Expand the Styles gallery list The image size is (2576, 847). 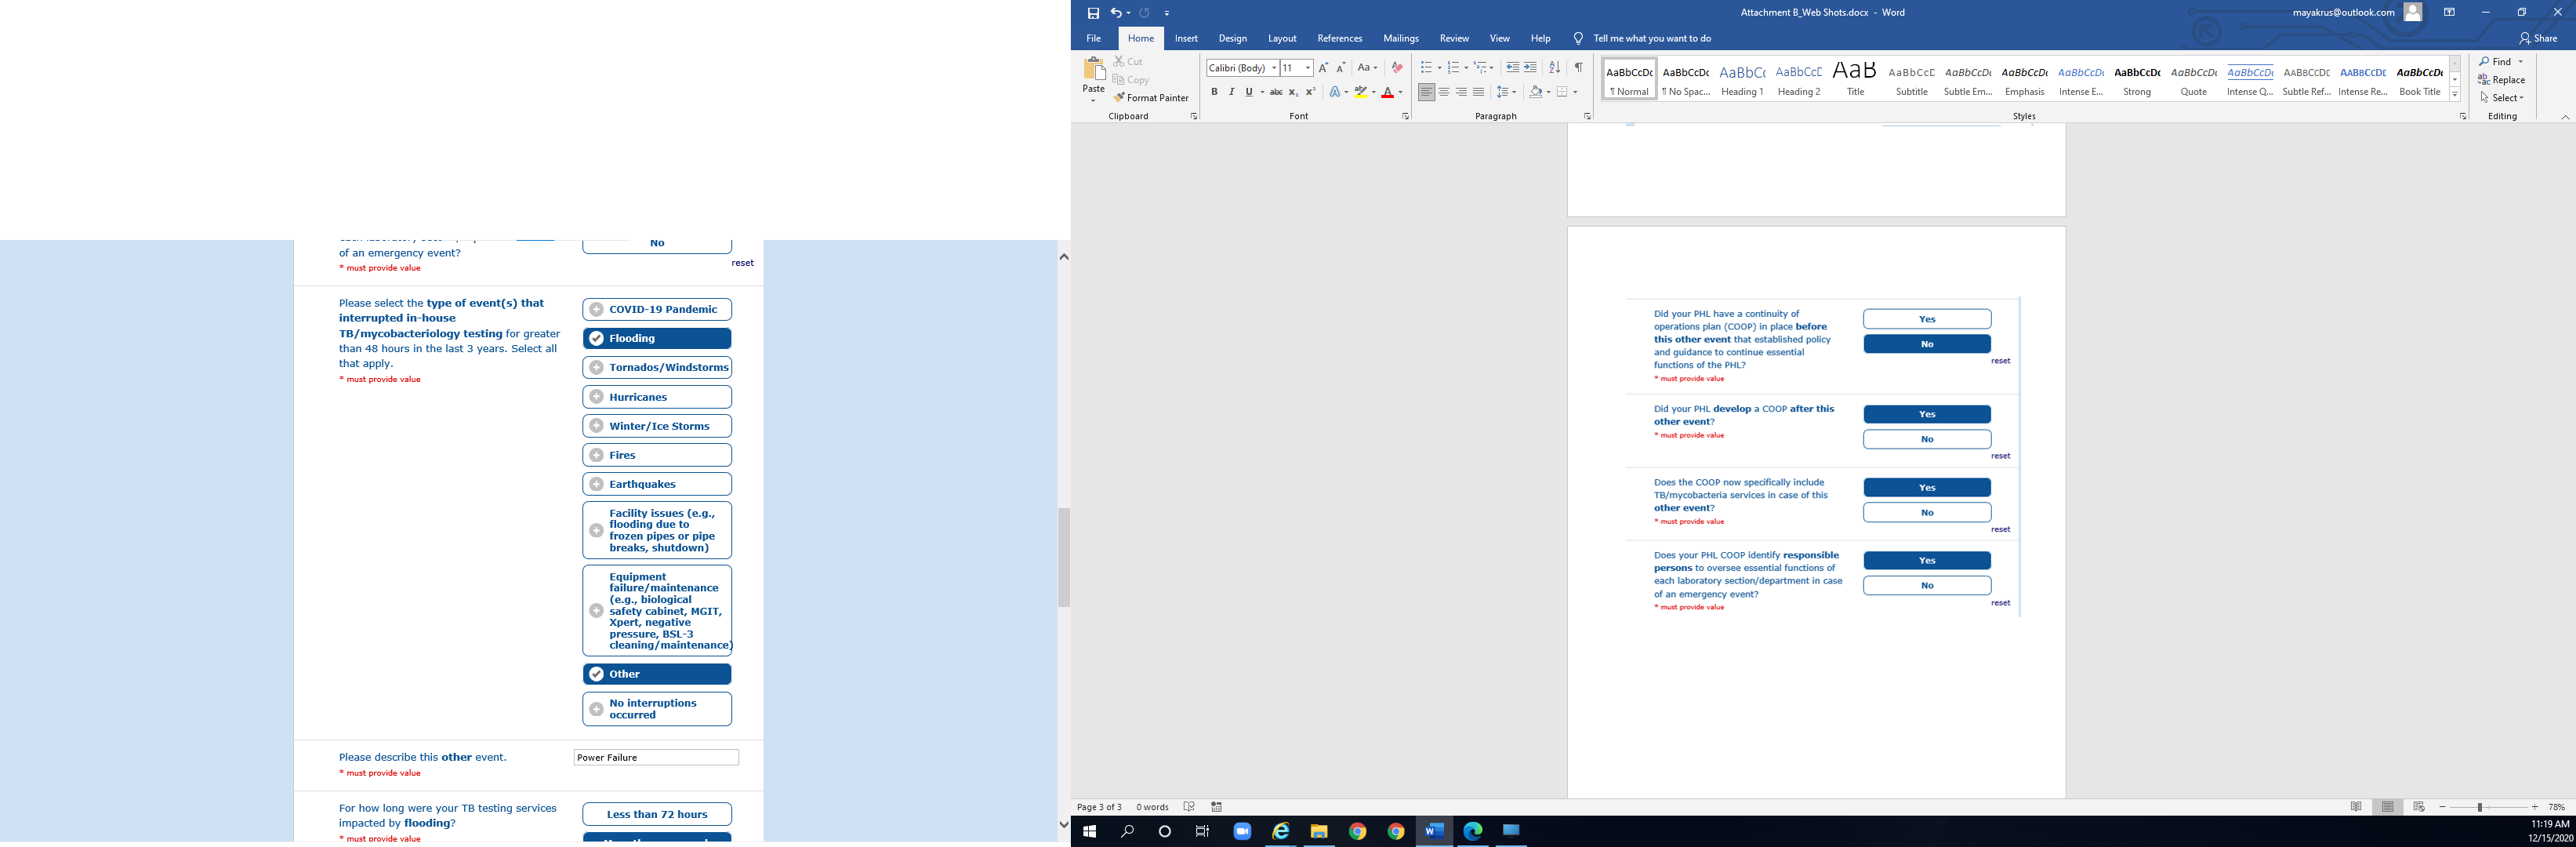pos(2454,95)
